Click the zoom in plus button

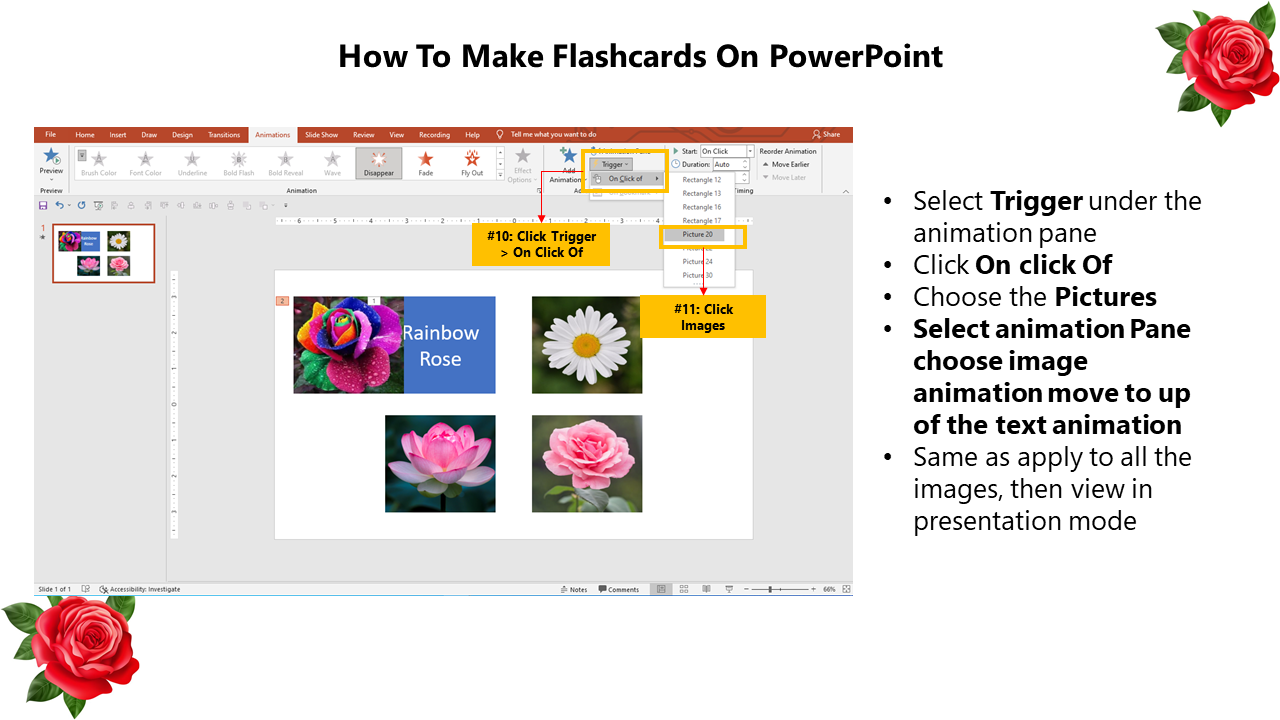coord(814,589)
